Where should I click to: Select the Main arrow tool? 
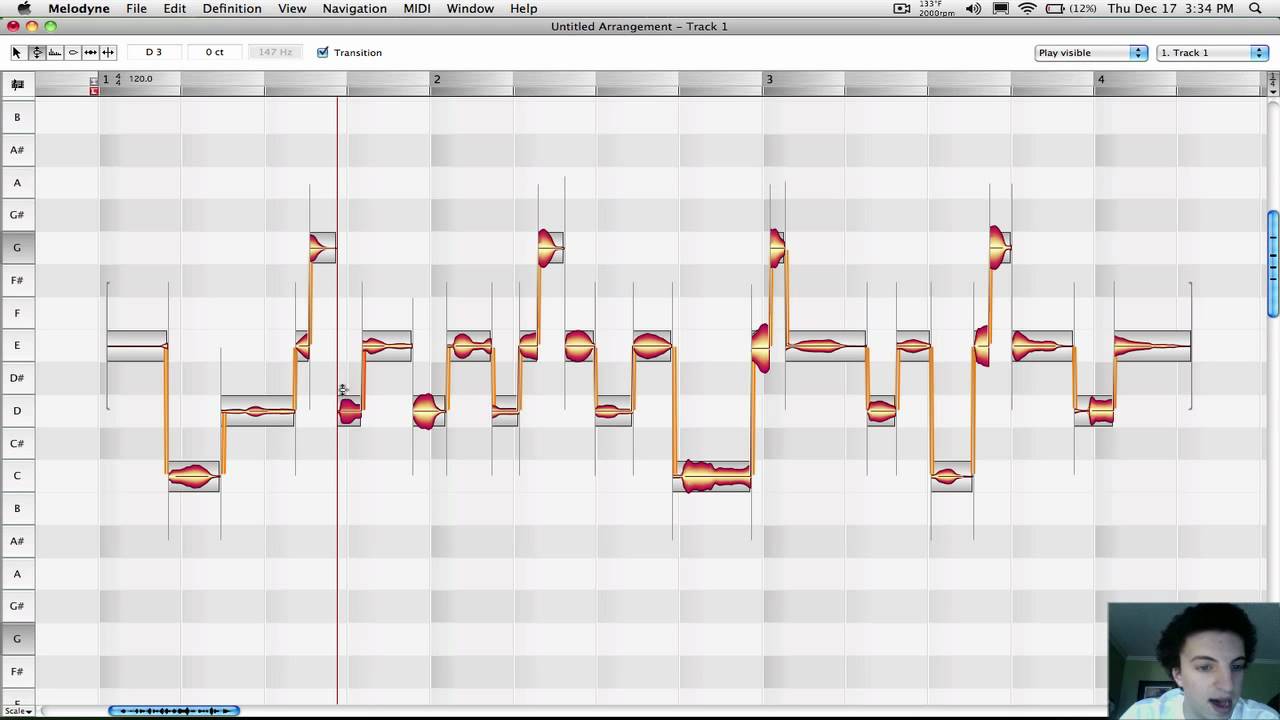17,52
